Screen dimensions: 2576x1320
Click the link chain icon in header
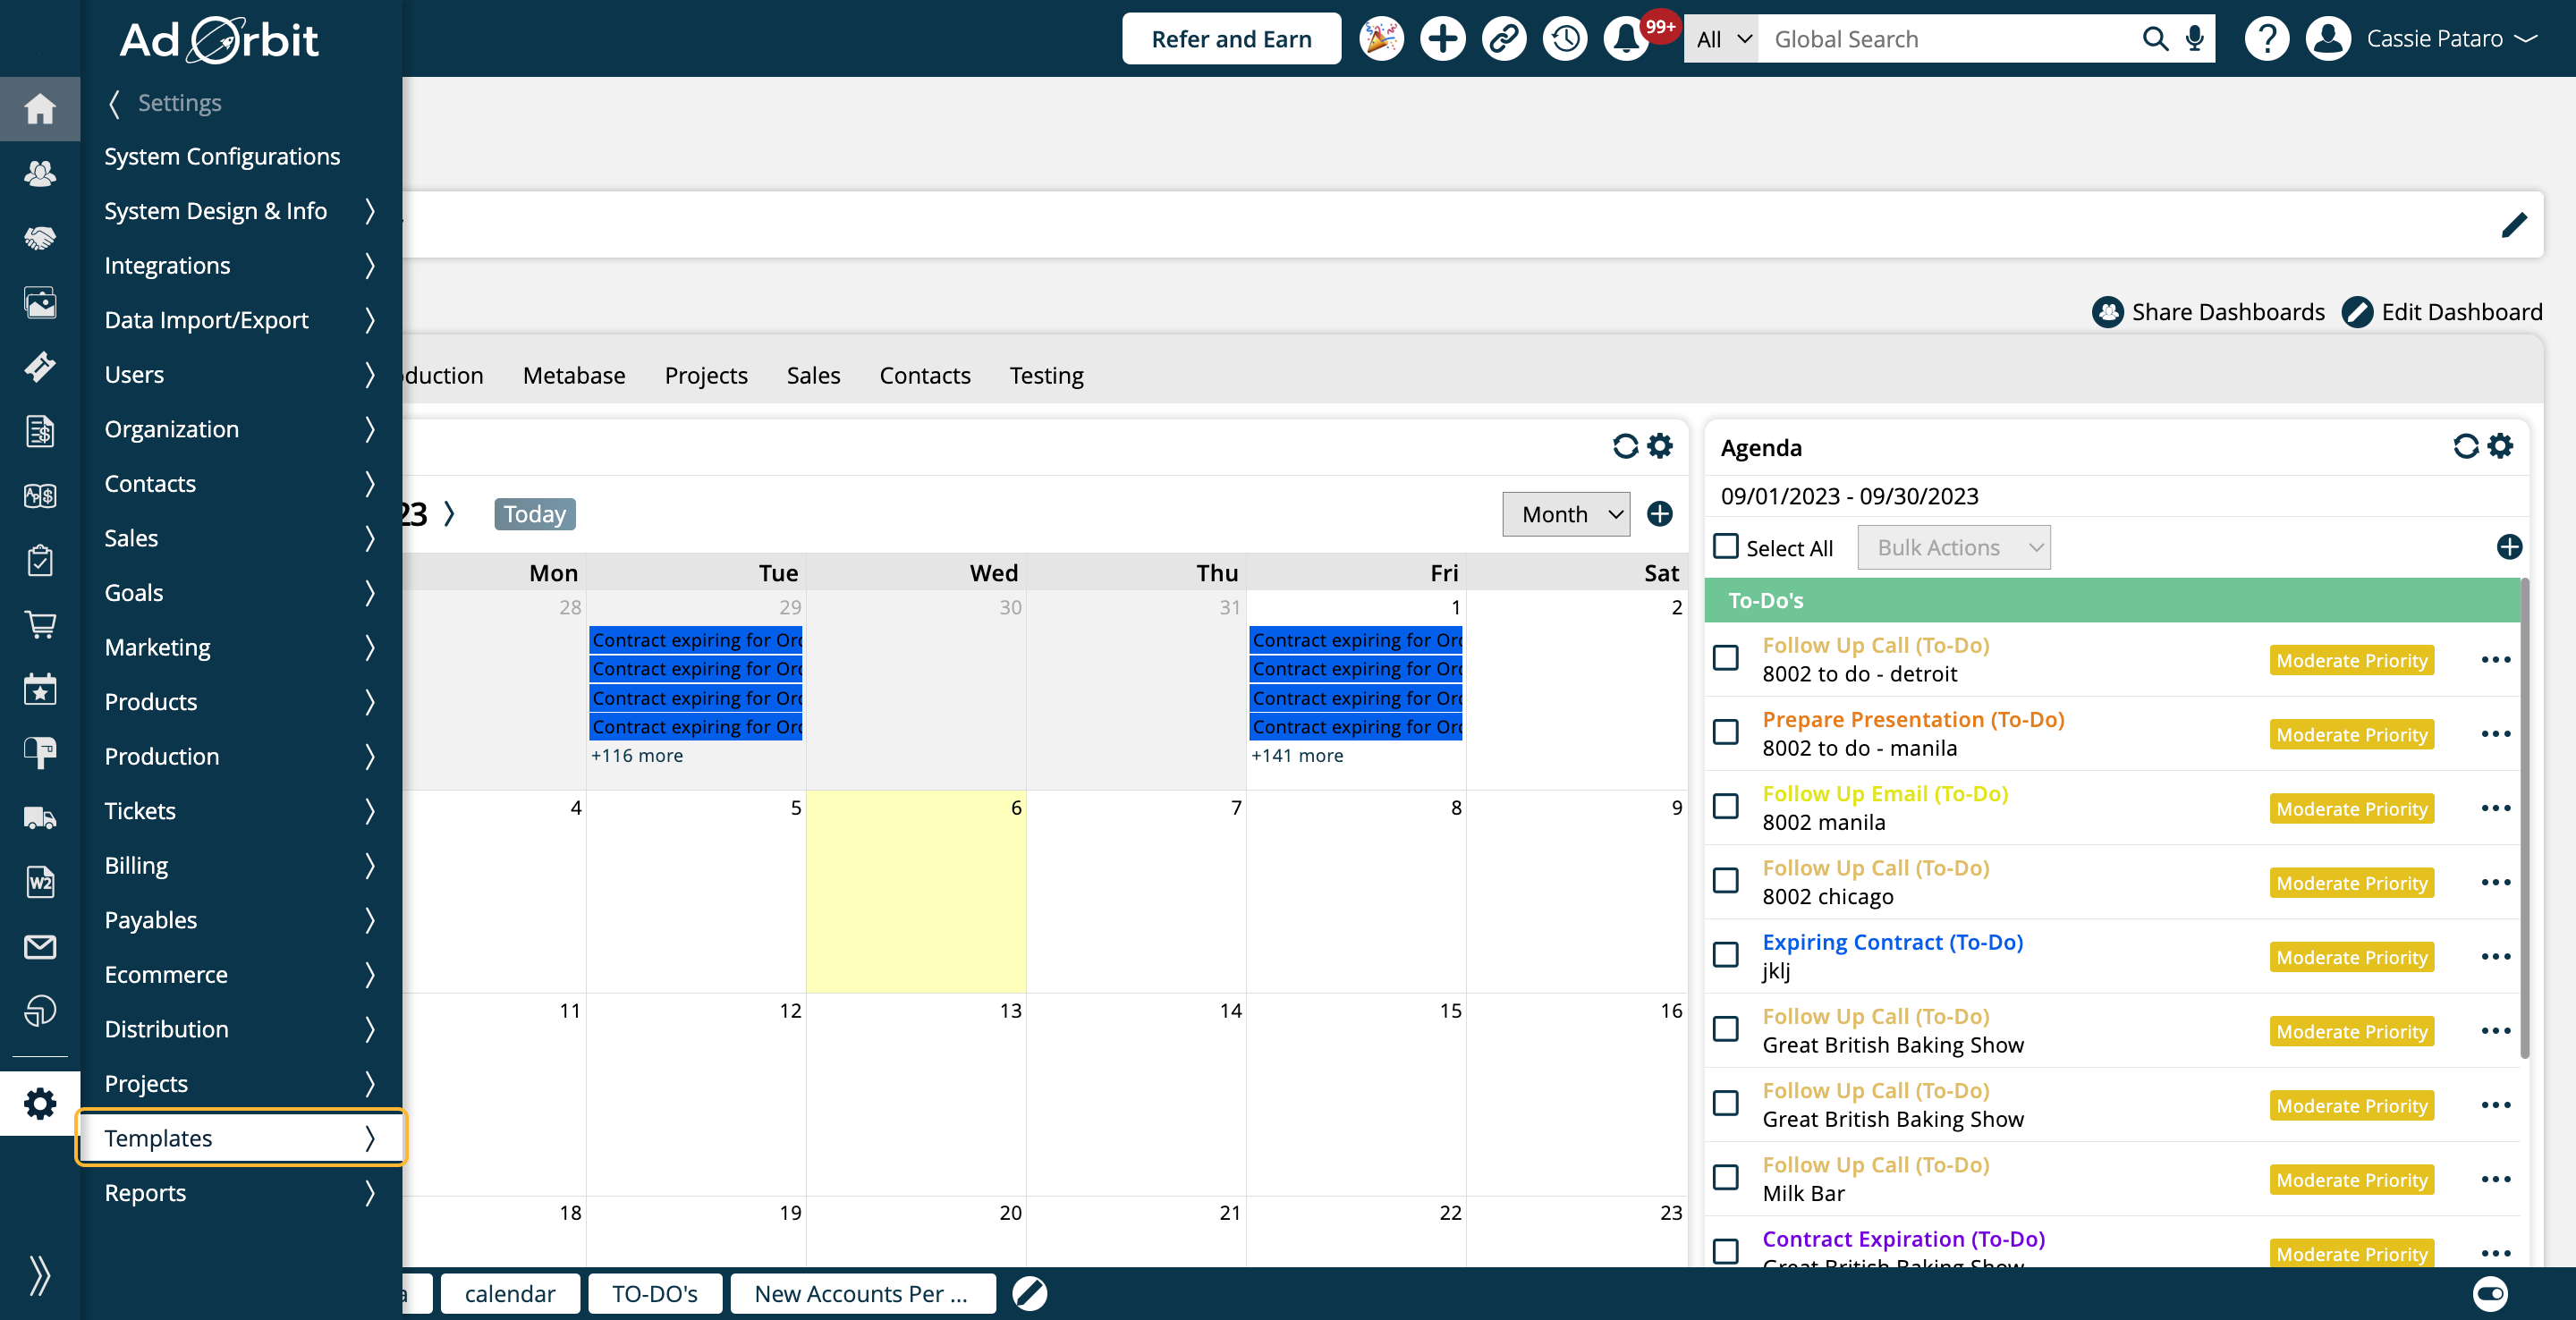[x=1504, y=39]
